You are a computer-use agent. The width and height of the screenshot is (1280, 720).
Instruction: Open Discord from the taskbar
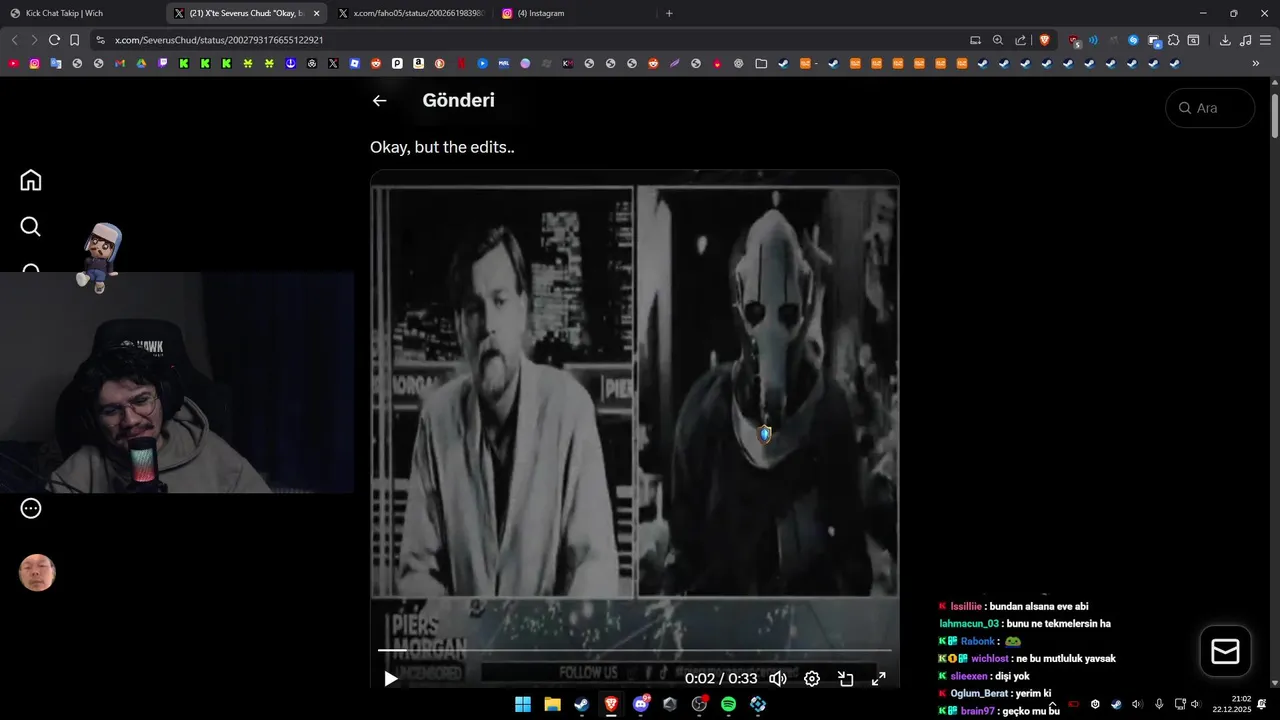click(x=641, y=704)
